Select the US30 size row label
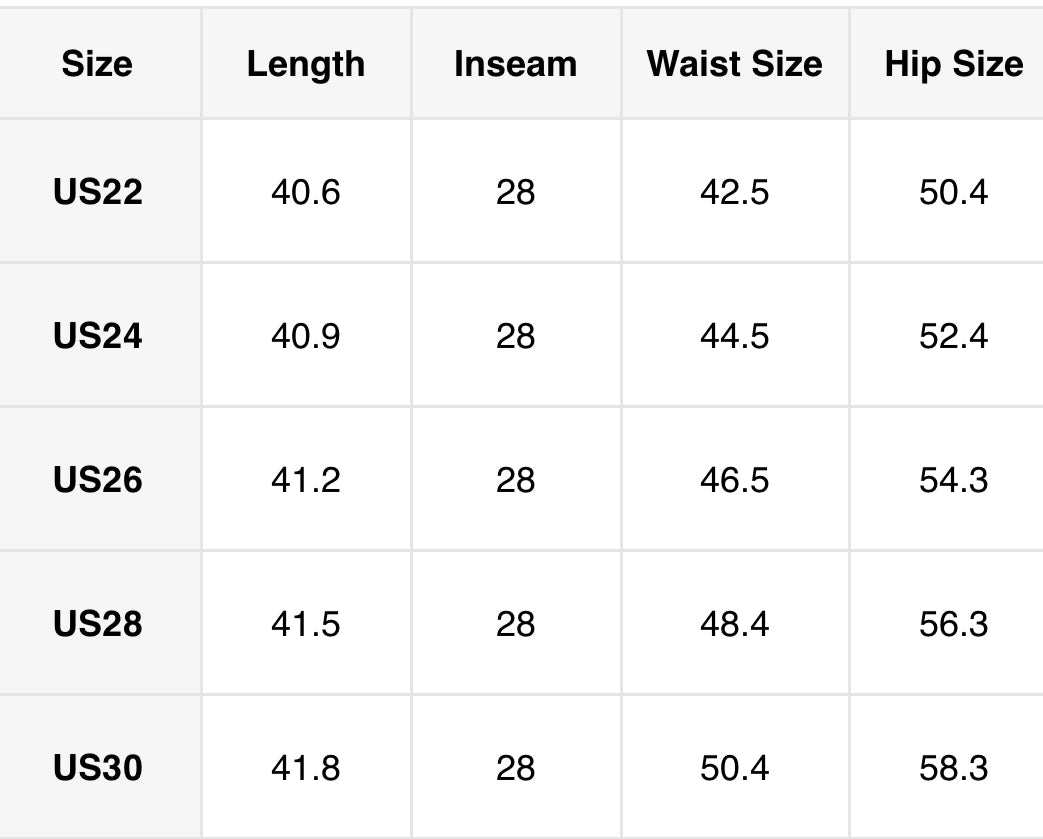Screen dimensions: 1043x839 (98, 767)
